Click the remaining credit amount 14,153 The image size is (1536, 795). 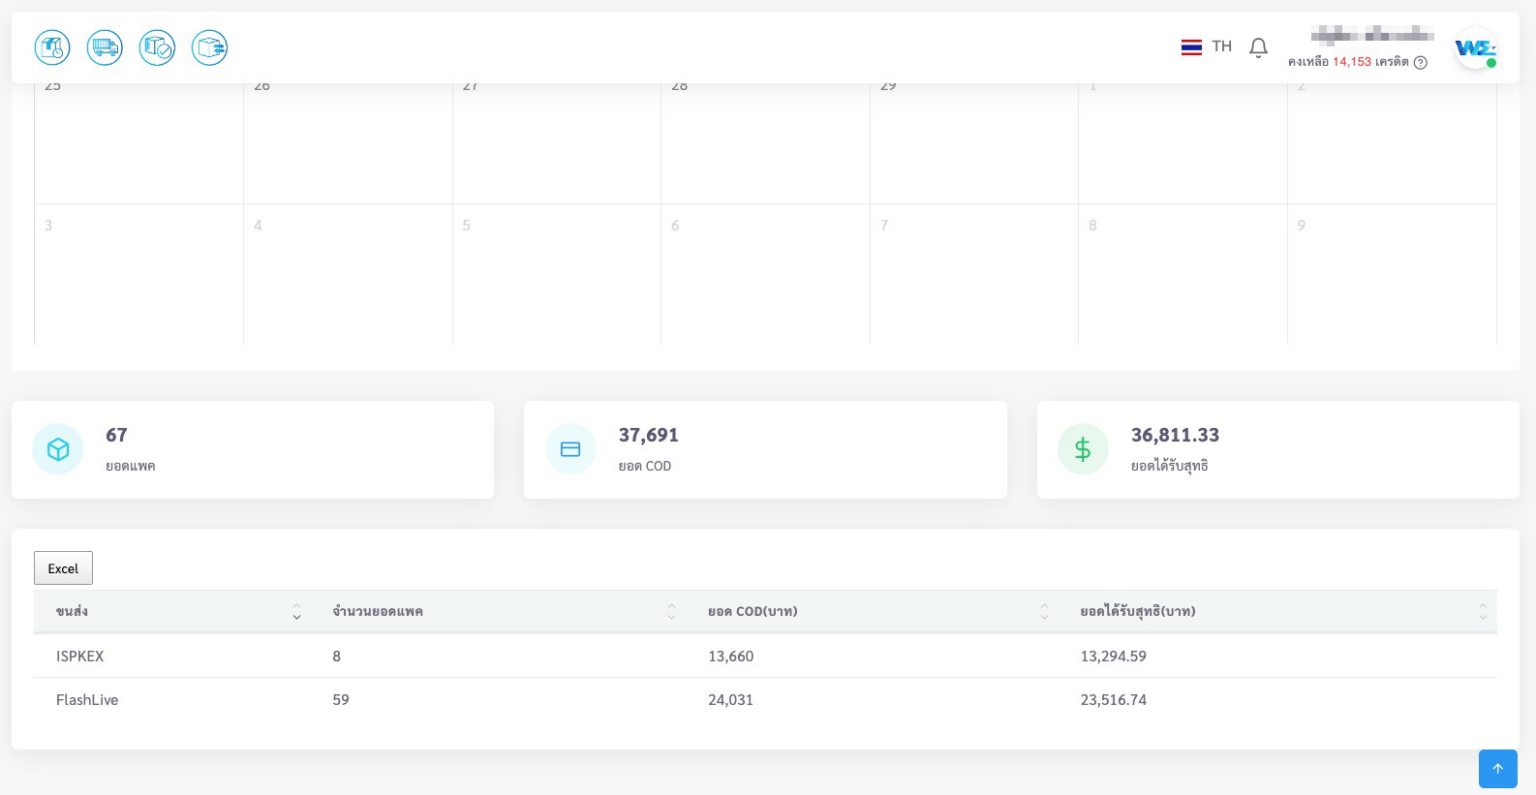(x=1351, y=62)
